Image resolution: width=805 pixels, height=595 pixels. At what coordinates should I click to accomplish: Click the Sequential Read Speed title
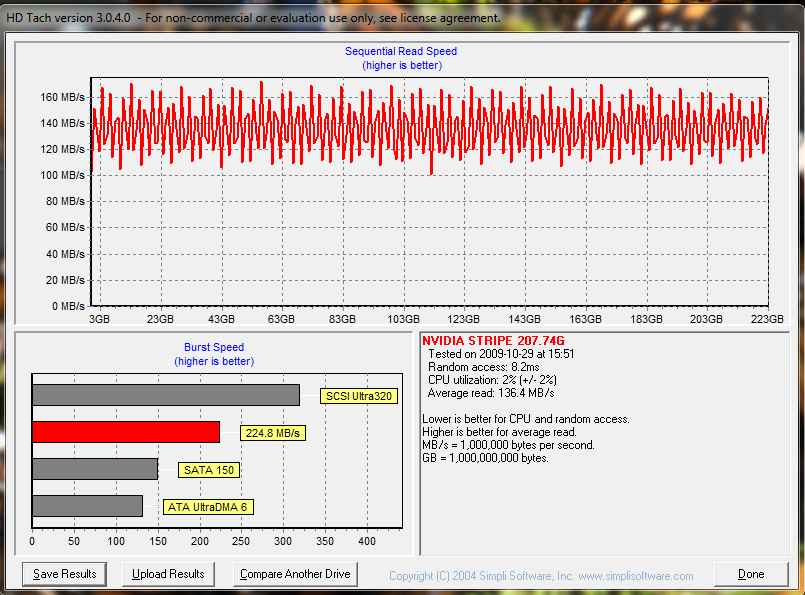click(x=401, y=51)
